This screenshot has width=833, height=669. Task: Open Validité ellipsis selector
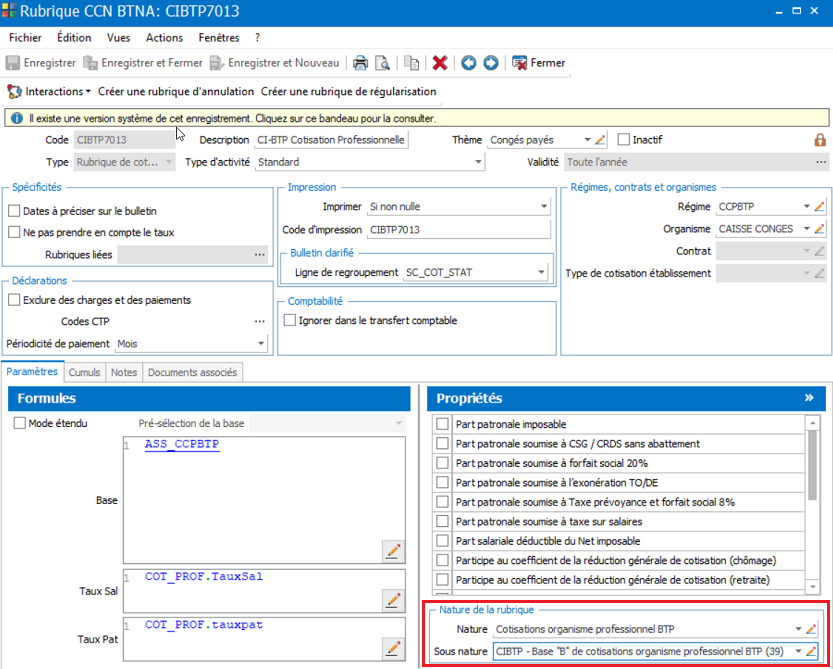pyautogui.click(x=821, y=163)
